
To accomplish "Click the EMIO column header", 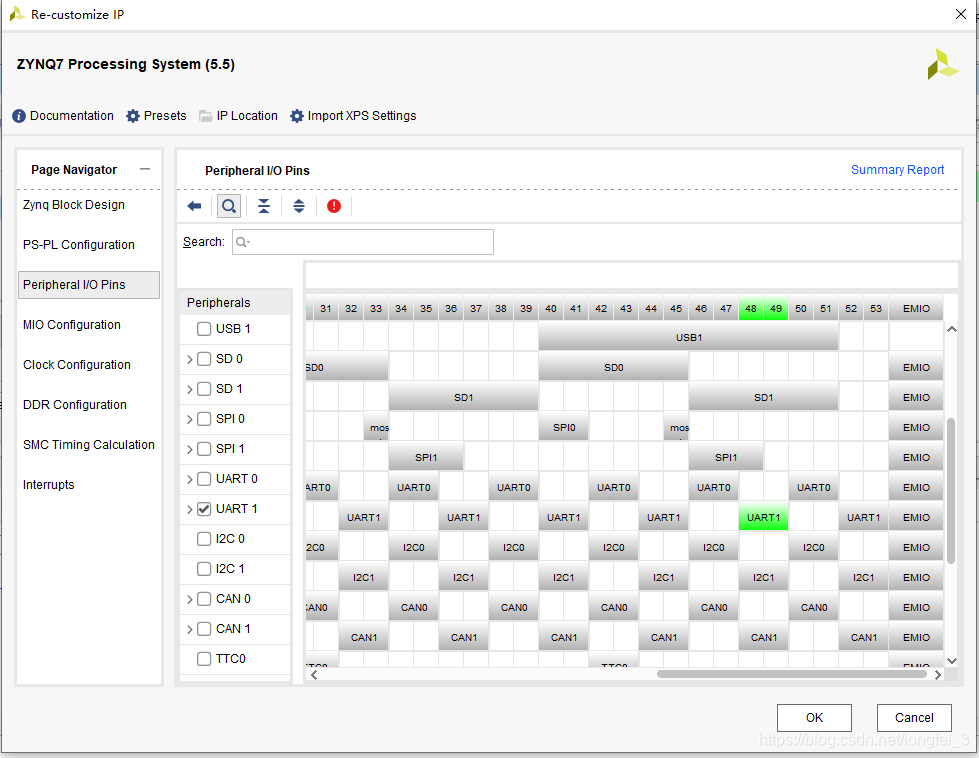I will 916,308.
